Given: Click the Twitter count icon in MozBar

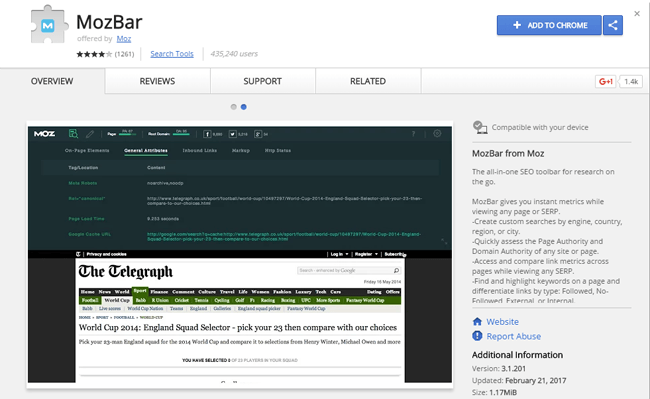Looking at the screenshot, I should tap(233, 134).
